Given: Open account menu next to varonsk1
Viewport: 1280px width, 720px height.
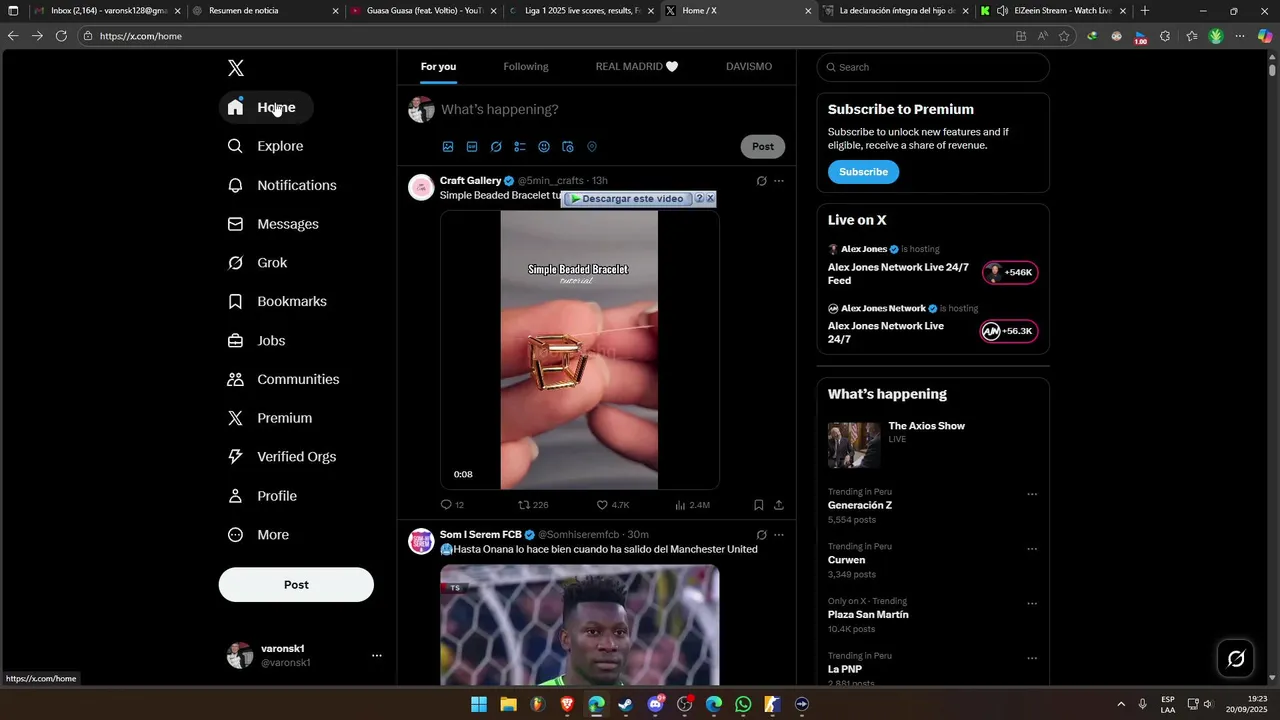Looking at the screenshot, I should coord(377,656).
